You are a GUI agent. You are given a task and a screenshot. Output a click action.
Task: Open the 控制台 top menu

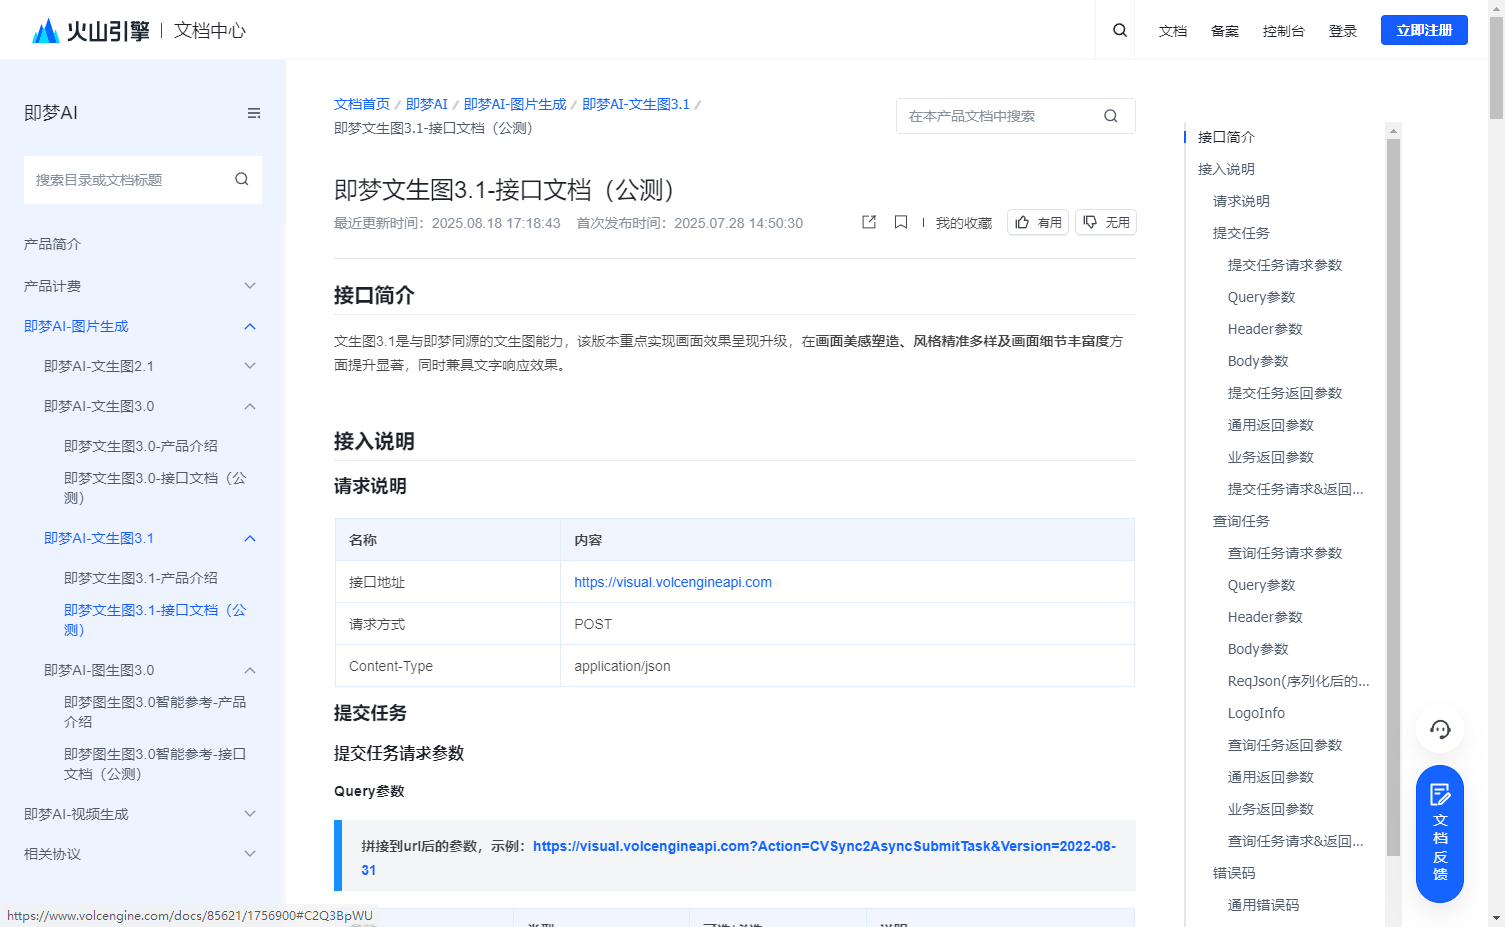pyautogui.click(x=1284, y=31)
